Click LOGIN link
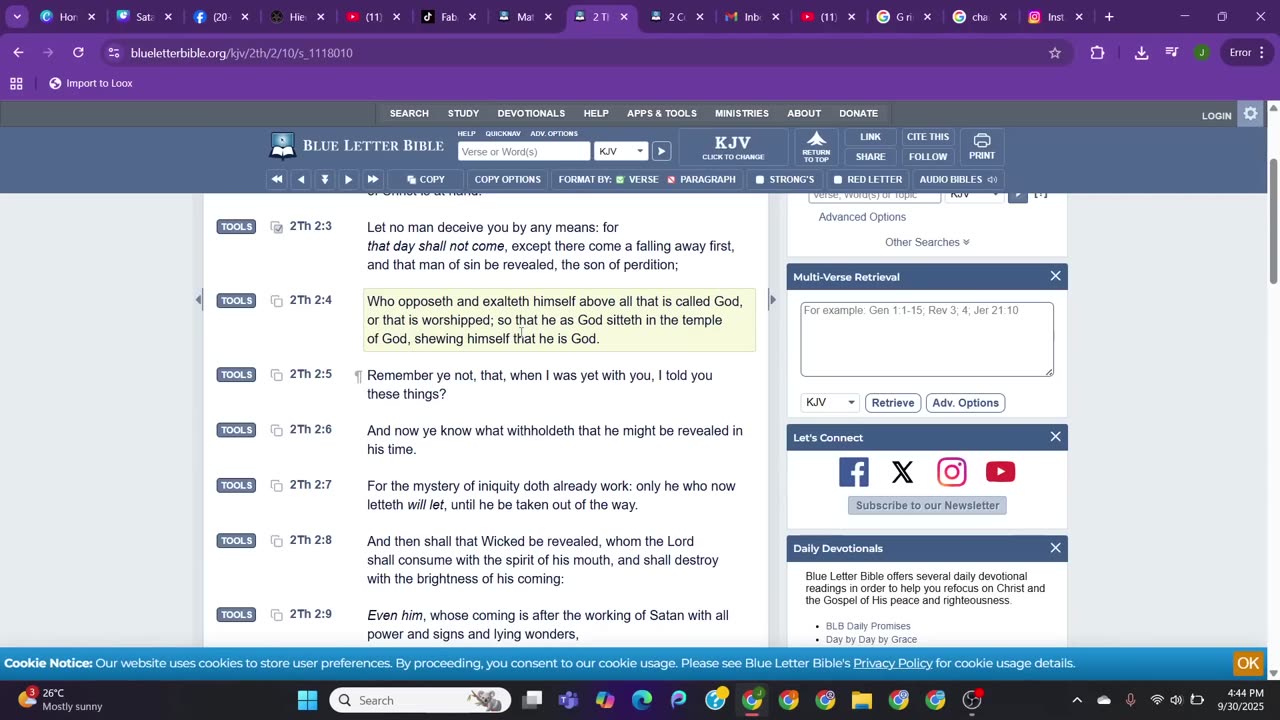Image resolution: width=1280 pixels, height=720 pixels. click(x=1216, y=116)
